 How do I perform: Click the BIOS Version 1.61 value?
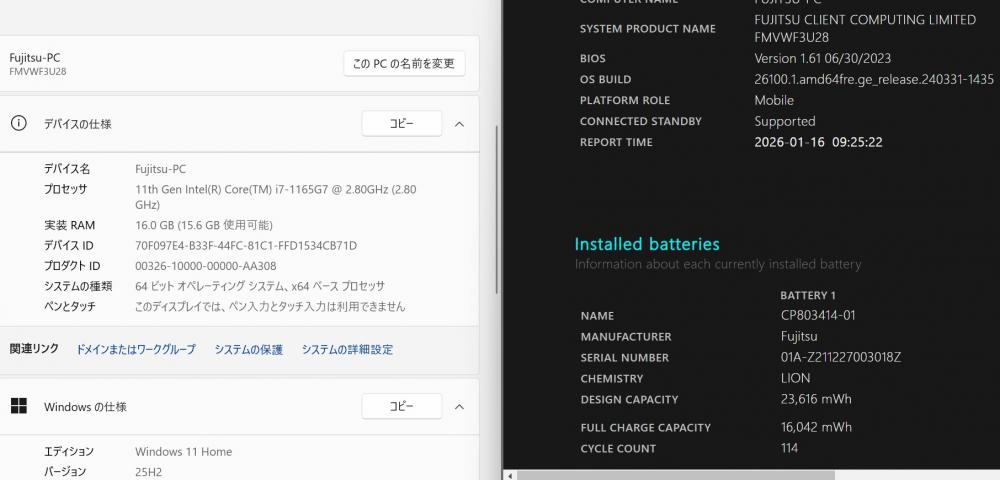click(823, 58)
